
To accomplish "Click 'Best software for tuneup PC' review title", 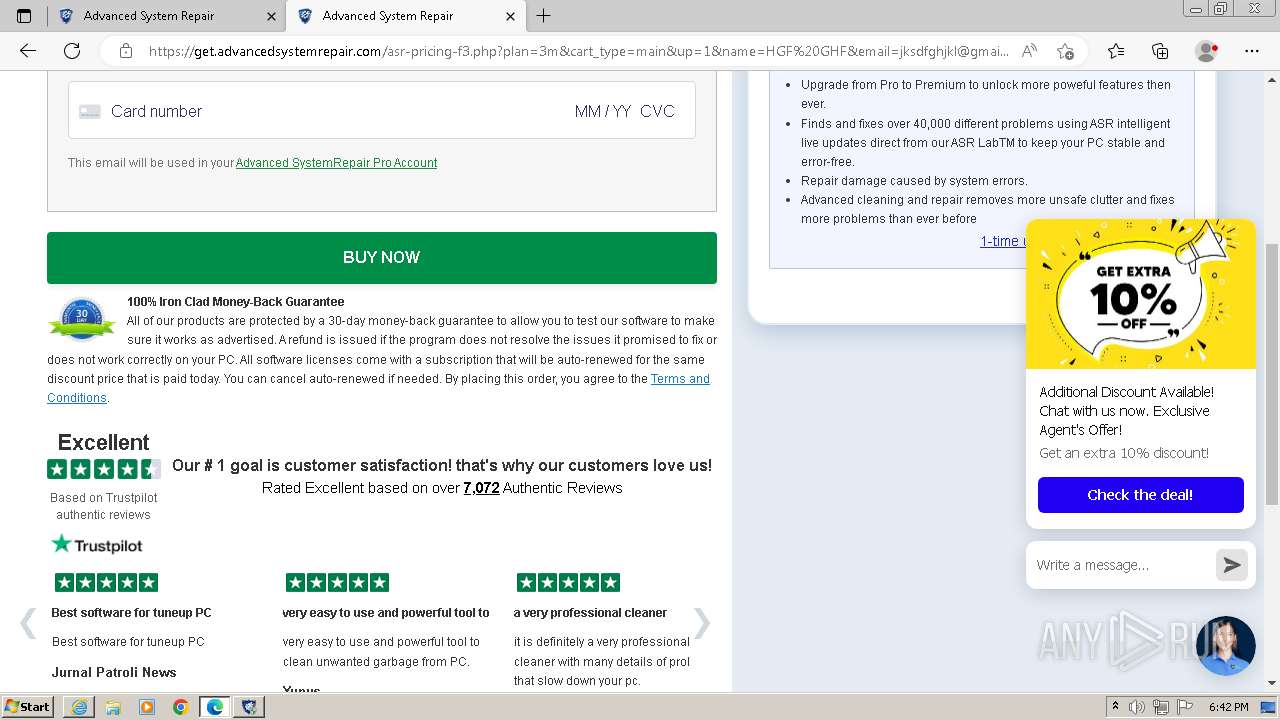I will coord(131,613).
